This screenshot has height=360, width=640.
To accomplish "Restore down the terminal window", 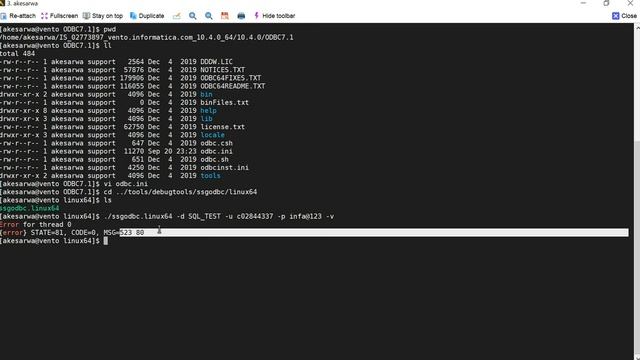I will tap(606, 3).
